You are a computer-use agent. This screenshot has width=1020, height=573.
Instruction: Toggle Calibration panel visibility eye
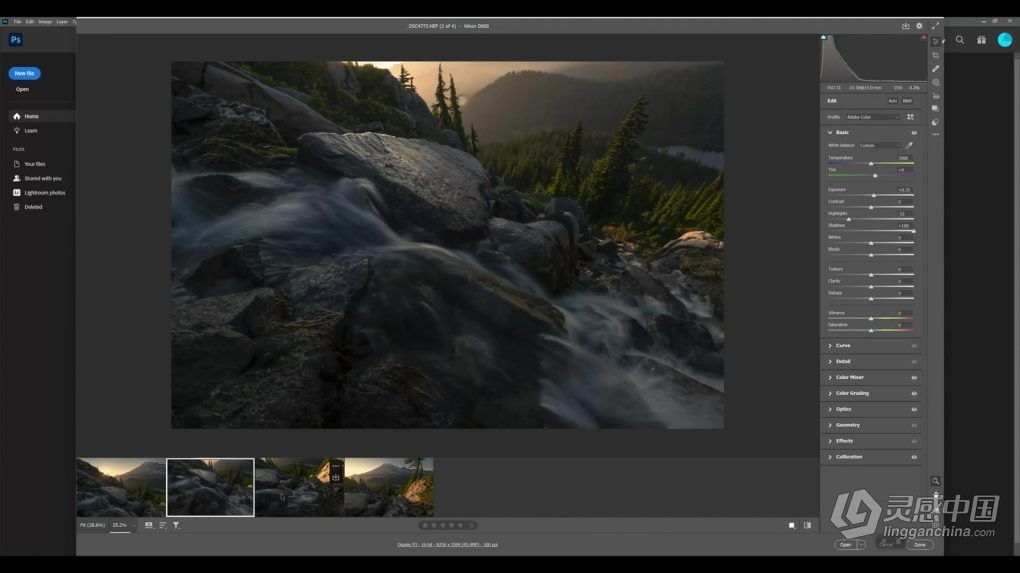click(x=914, y=457)
